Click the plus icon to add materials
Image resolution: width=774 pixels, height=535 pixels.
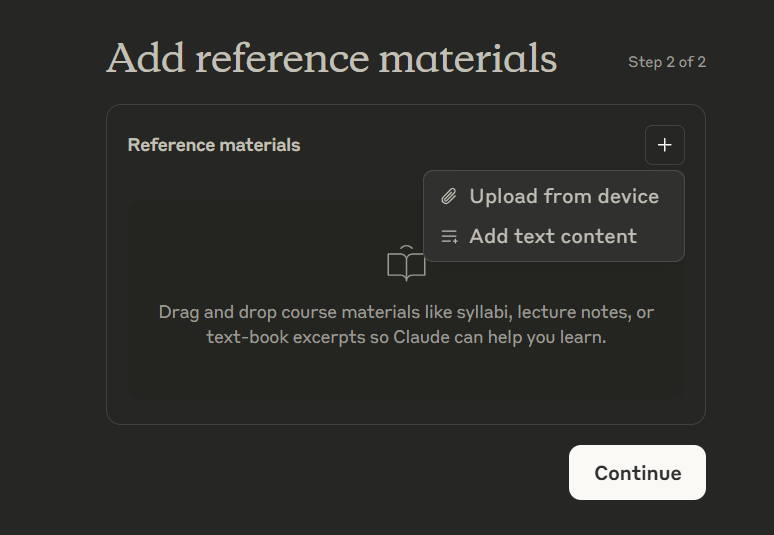pos(664,145)
